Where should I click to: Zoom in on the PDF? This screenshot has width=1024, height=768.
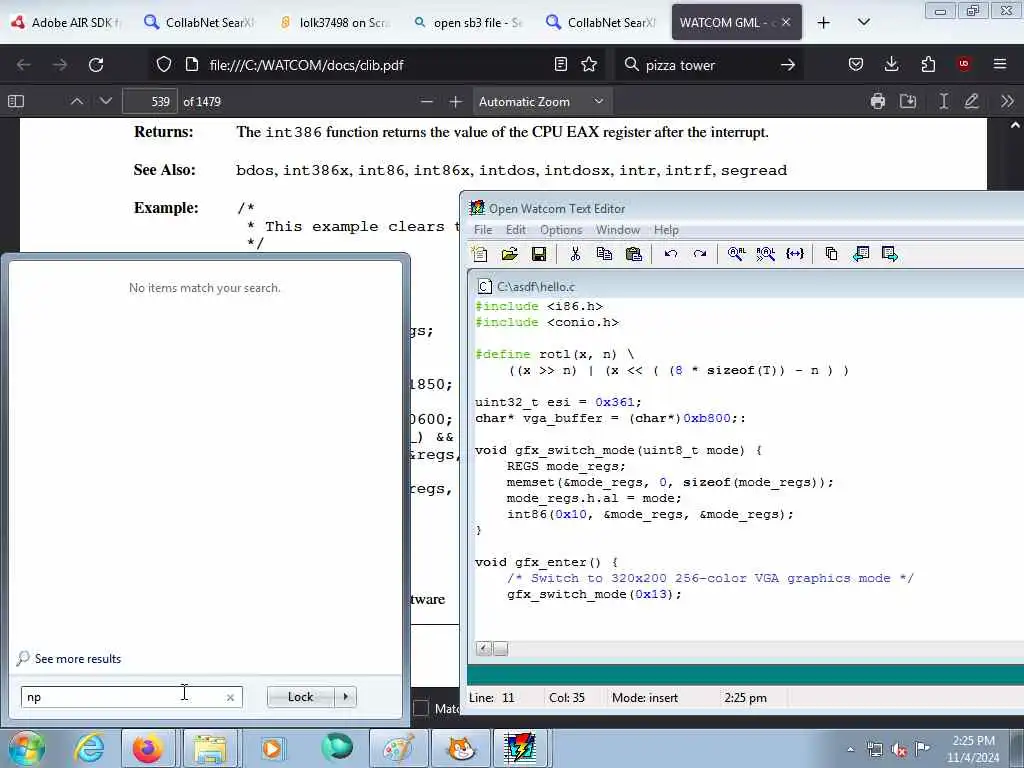tap(455, 101)
